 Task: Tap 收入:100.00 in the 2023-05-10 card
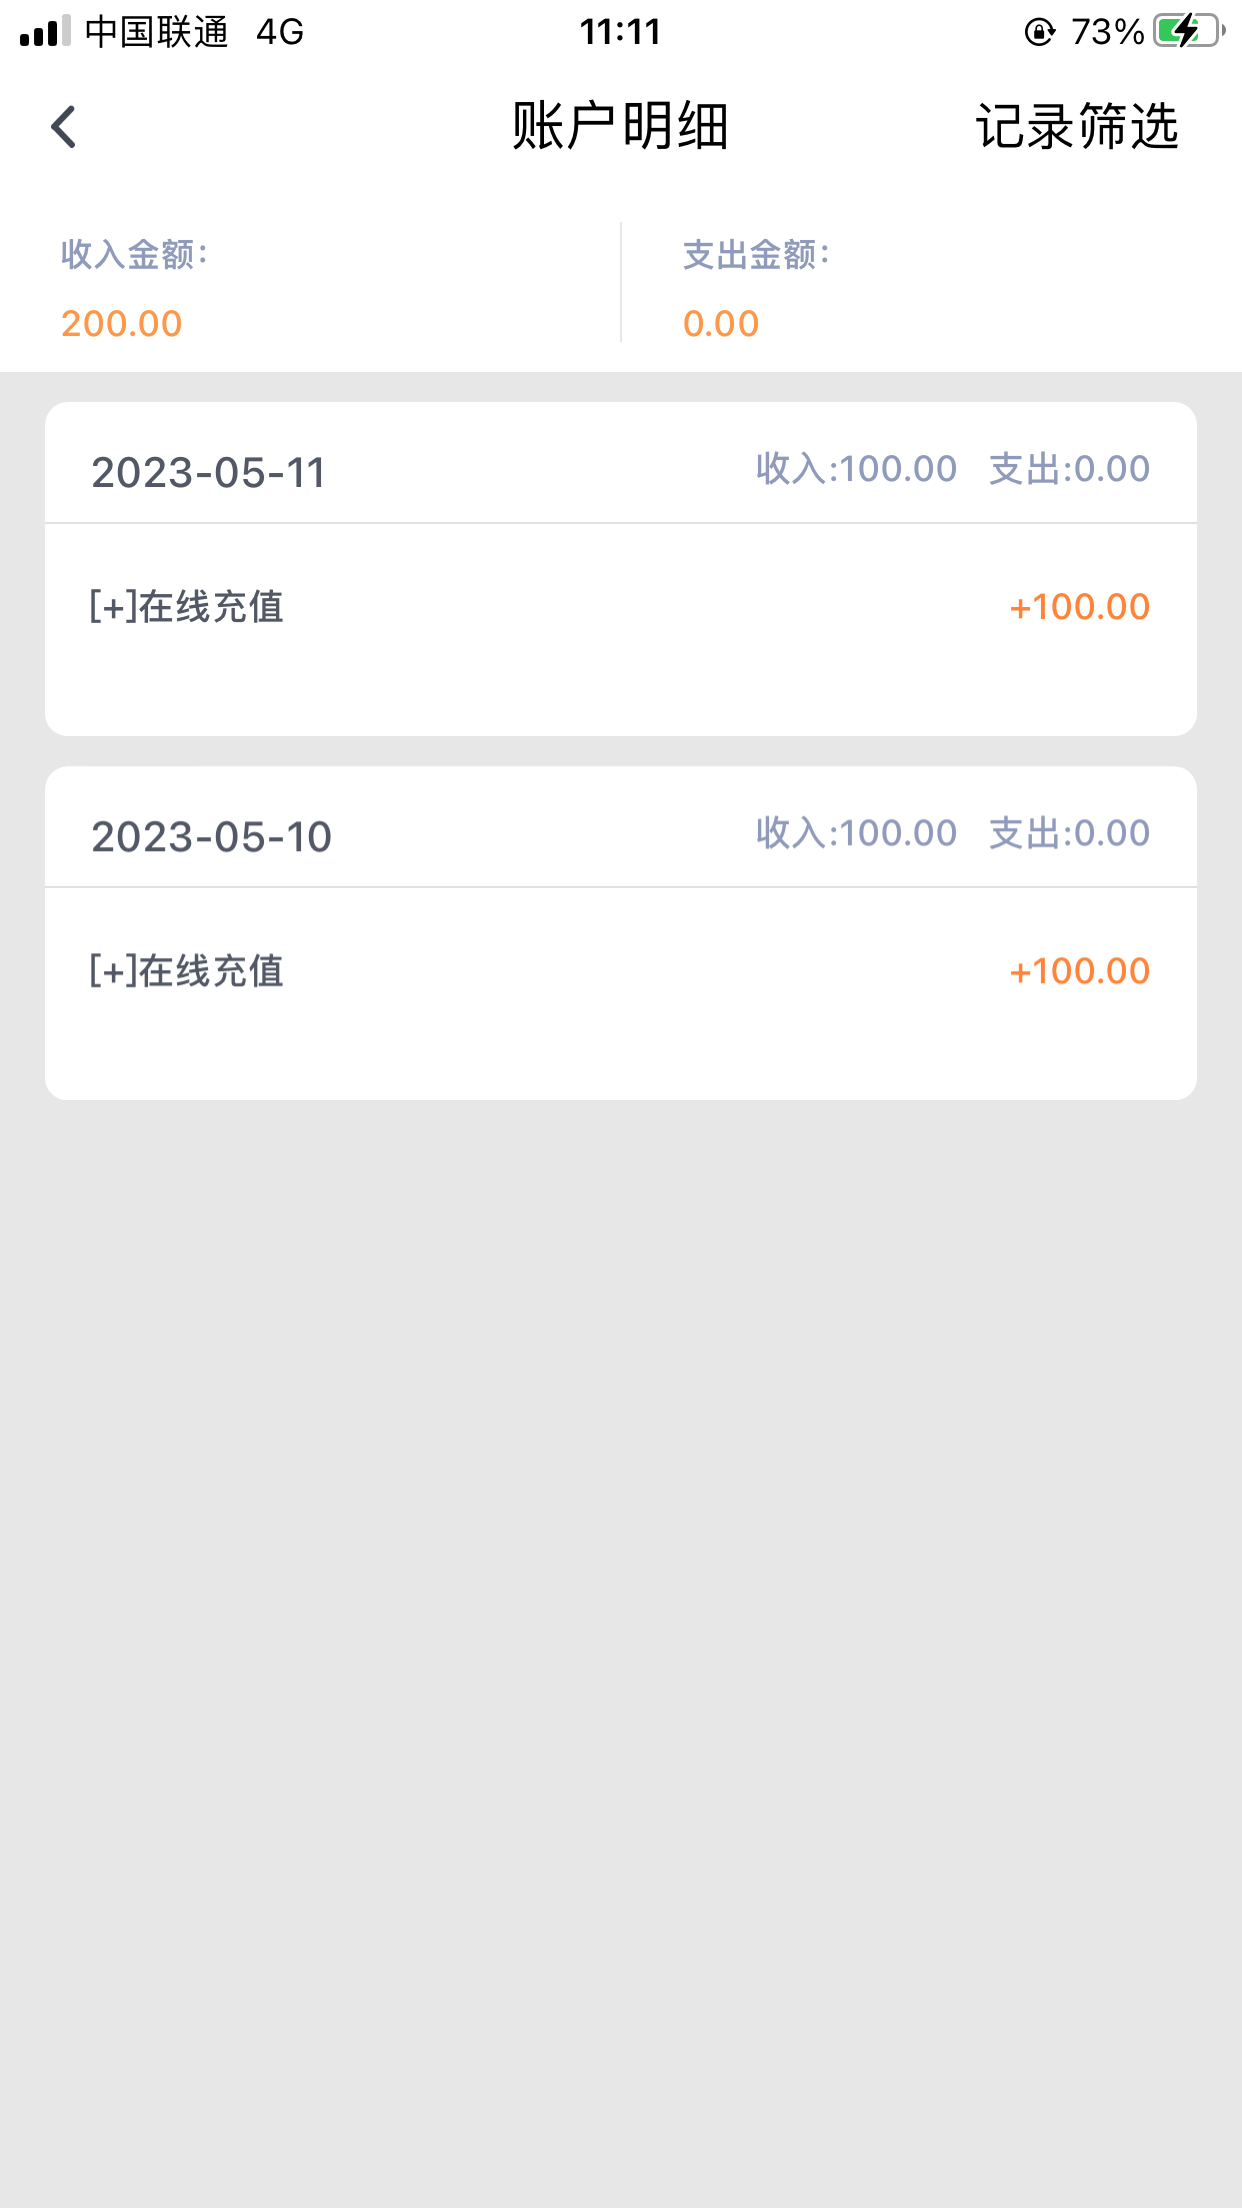click(x=856, y=832)
